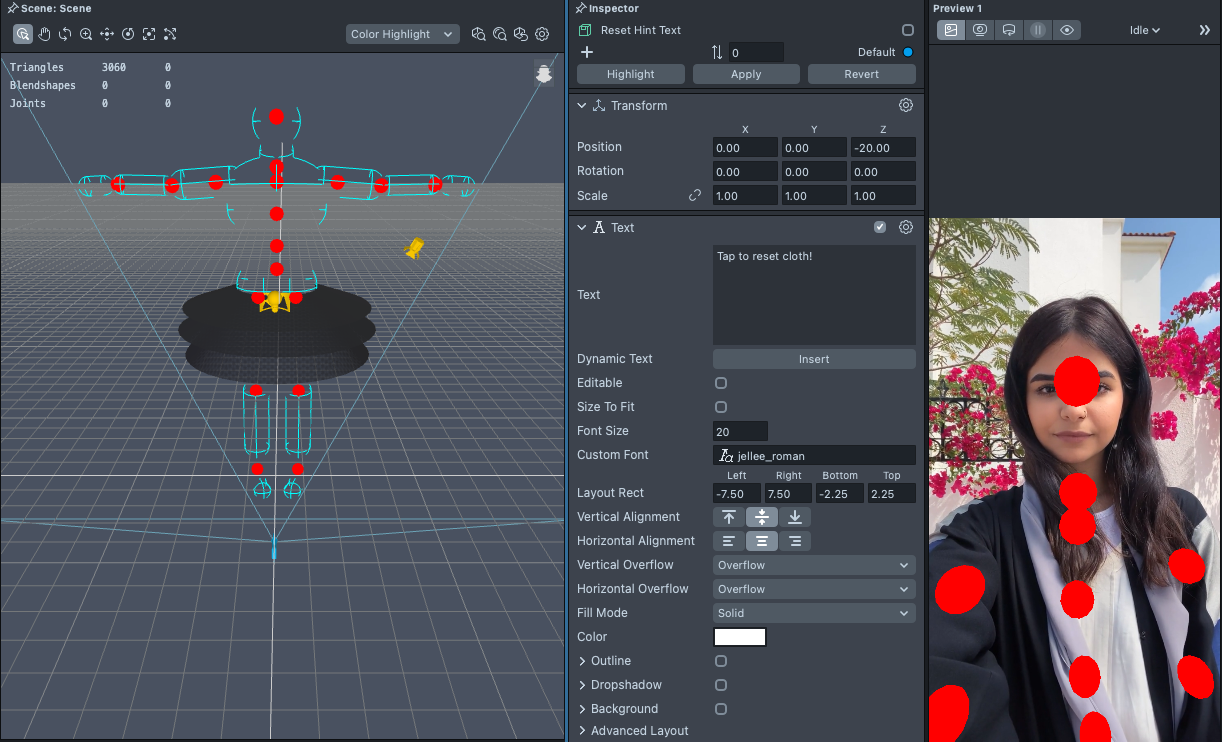Click the Transform component gear icon
The width and height of the screenshot is (1222, 742).
pos(905,105)
